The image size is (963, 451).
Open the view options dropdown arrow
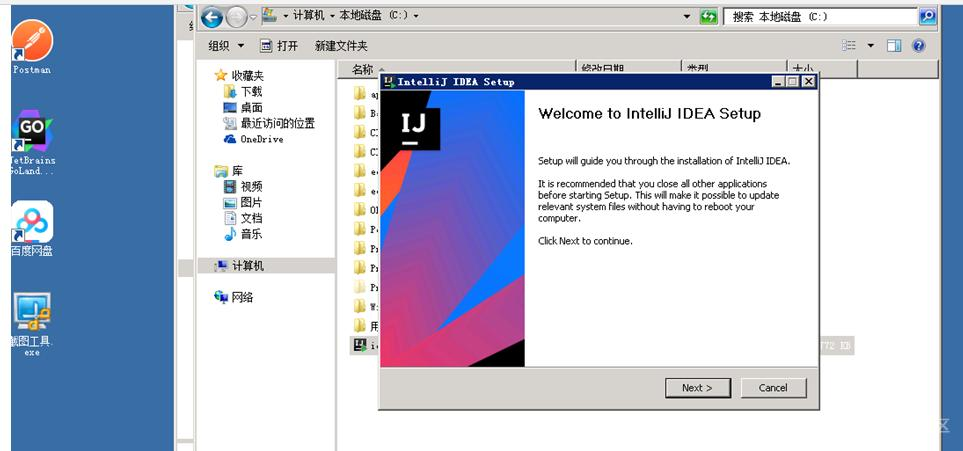[870, 45]
